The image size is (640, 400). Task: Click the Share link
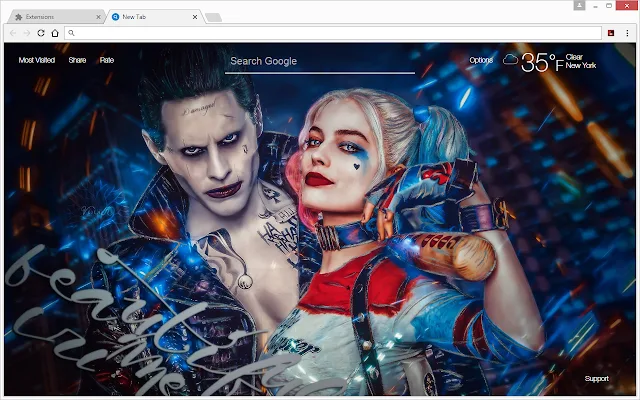tap(77, 60)
